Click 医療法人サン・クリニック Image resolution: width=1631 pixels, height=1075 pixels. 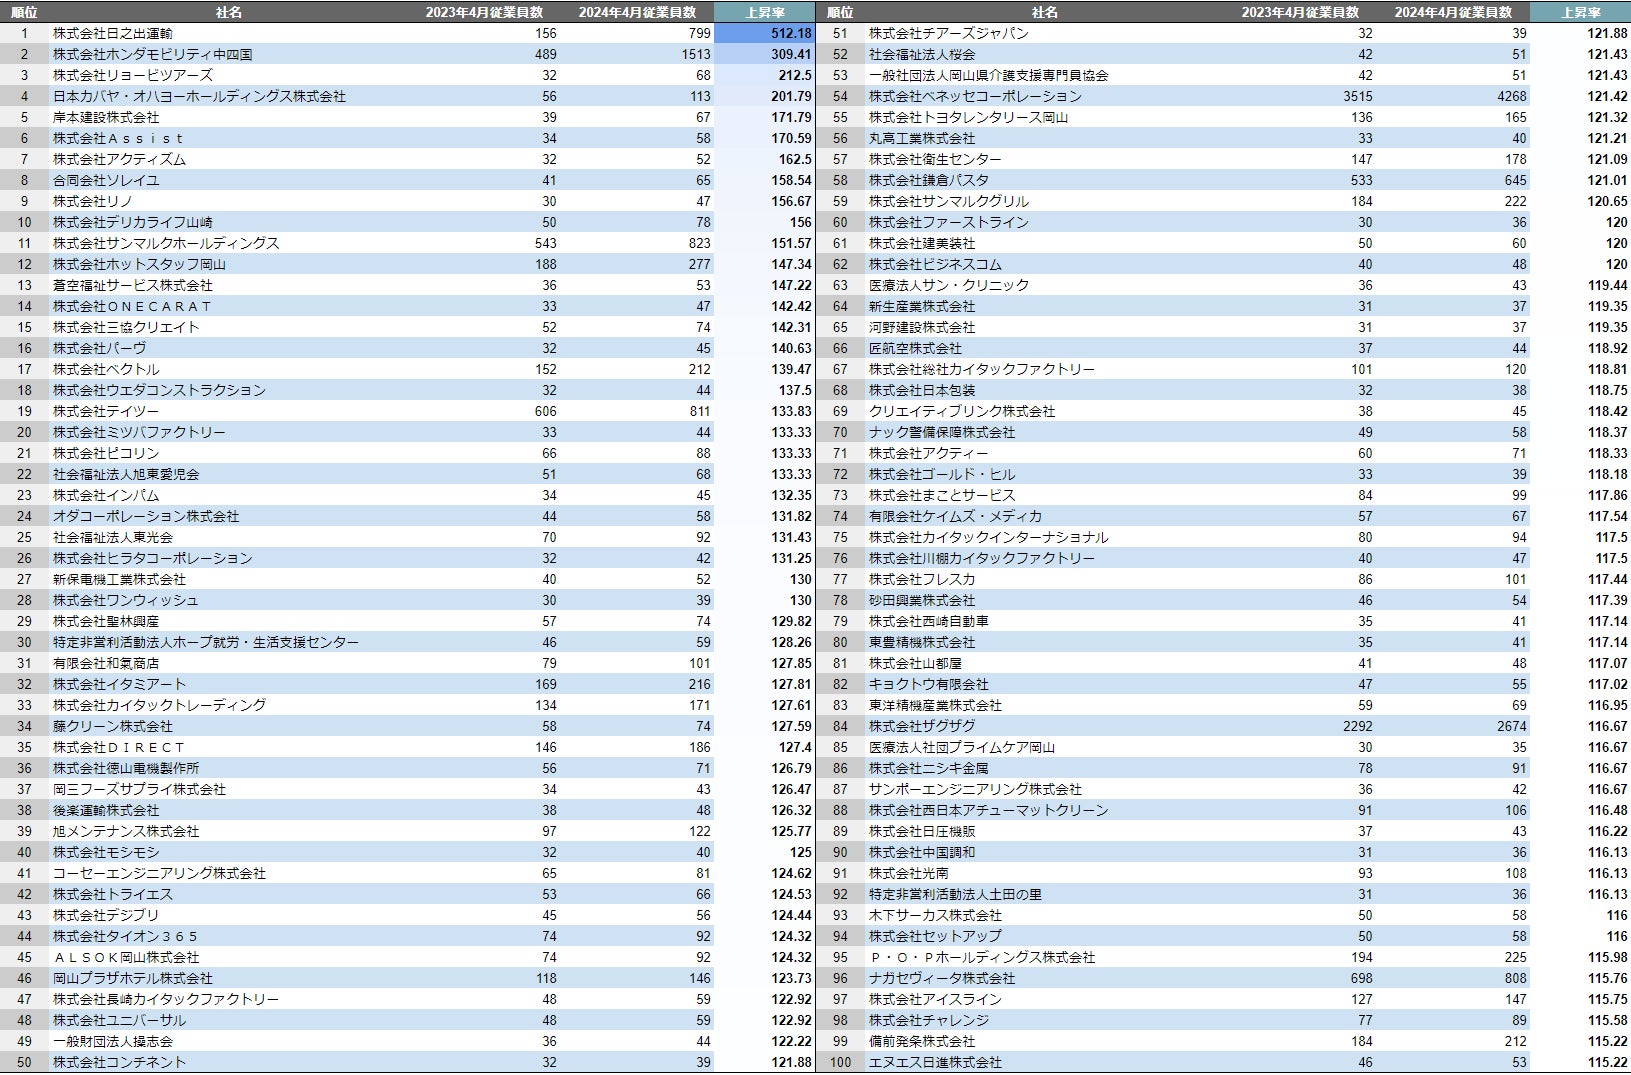click(948, 285)
